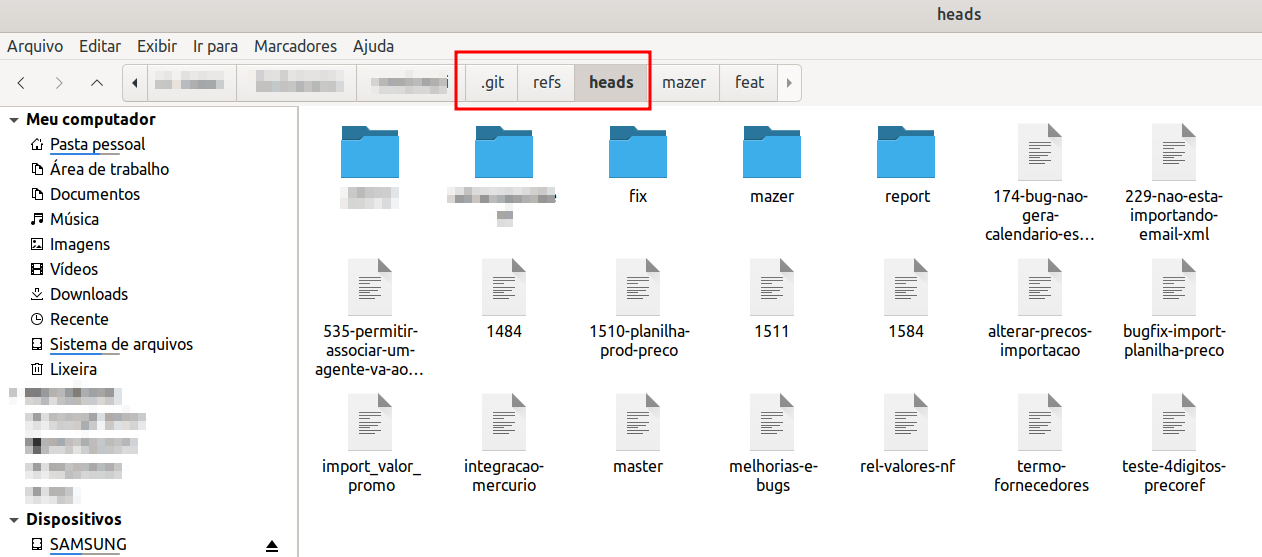Viewport: 1262px width, 557px height.
Task: Click the forward navigation arrow
Action: (59, 83)
